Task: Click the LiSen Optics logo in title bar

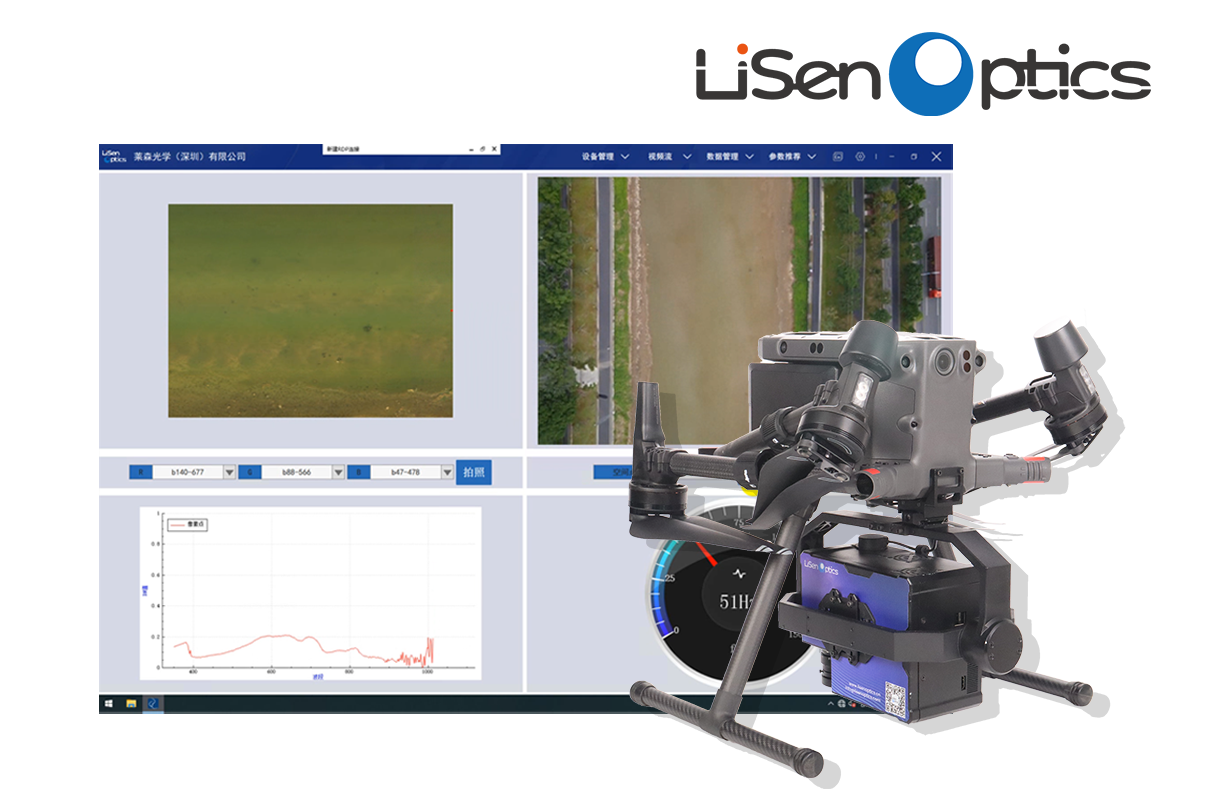Action: tap(114, 156)
